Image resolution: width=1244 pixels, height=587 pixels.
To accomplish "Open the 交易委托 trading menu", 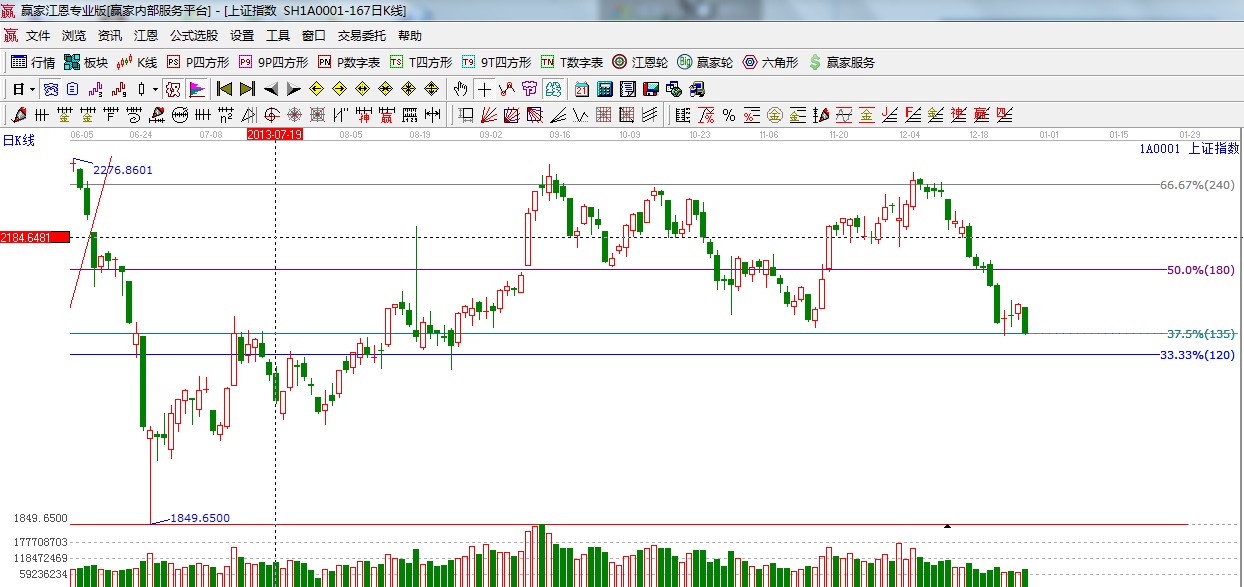I will (361, 35).
